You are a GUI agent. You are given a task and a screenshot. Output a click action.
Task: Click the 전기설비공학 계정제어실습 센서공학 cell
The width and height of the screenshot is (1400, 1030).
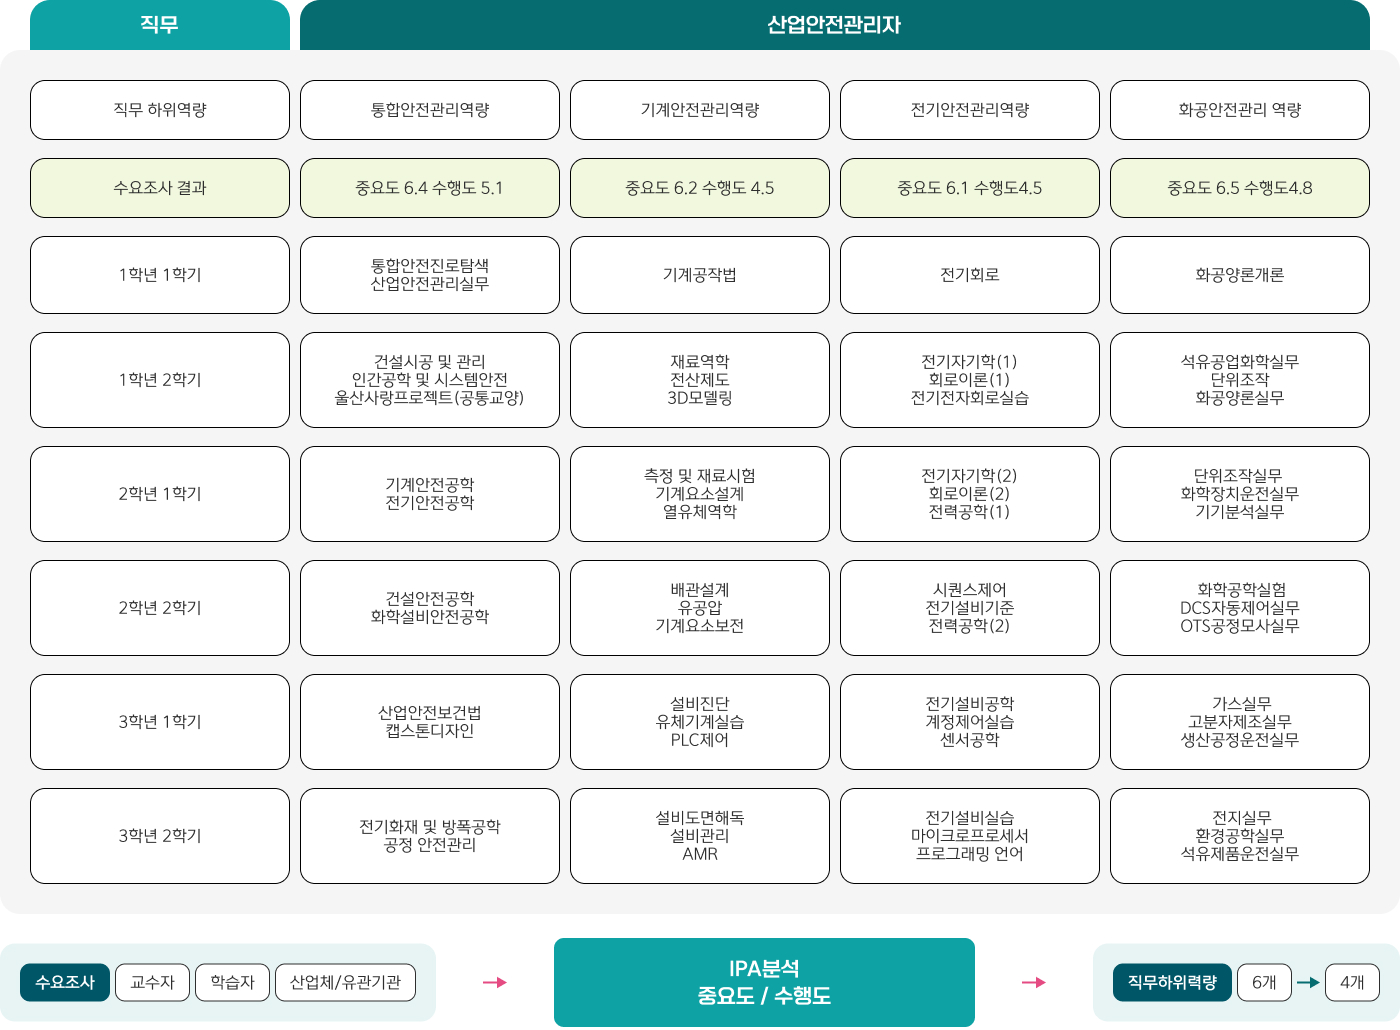pyautogui.click(x=970, y=722)
